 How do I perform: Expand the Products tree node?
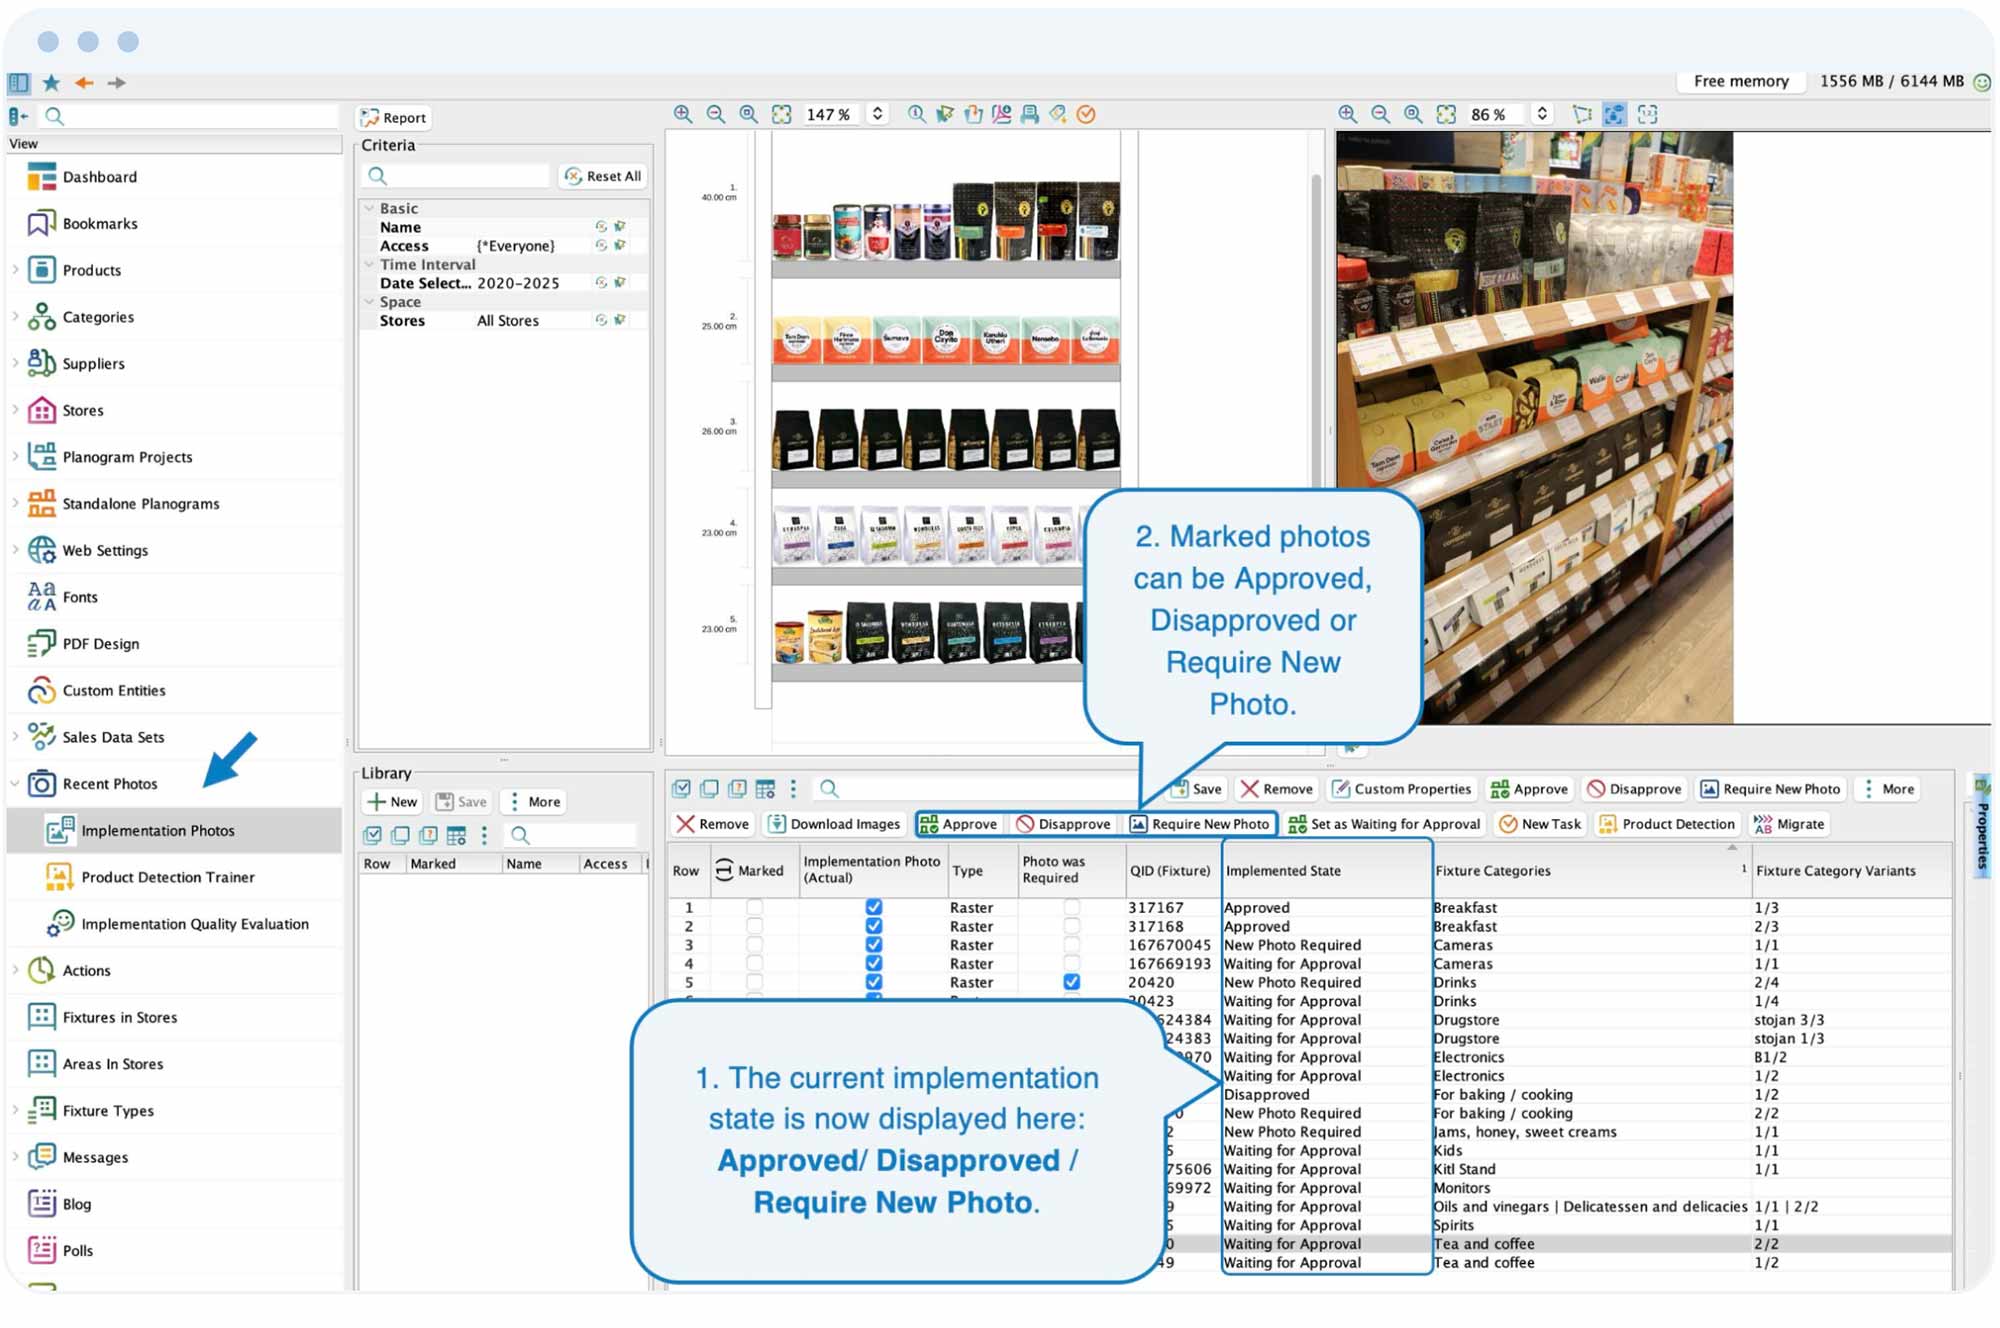(15, 270)
